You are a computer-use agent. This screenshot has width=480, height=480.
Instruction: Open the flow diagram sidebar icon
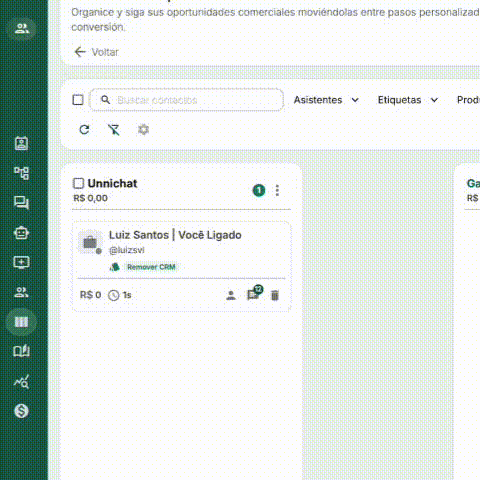[21, 173]
